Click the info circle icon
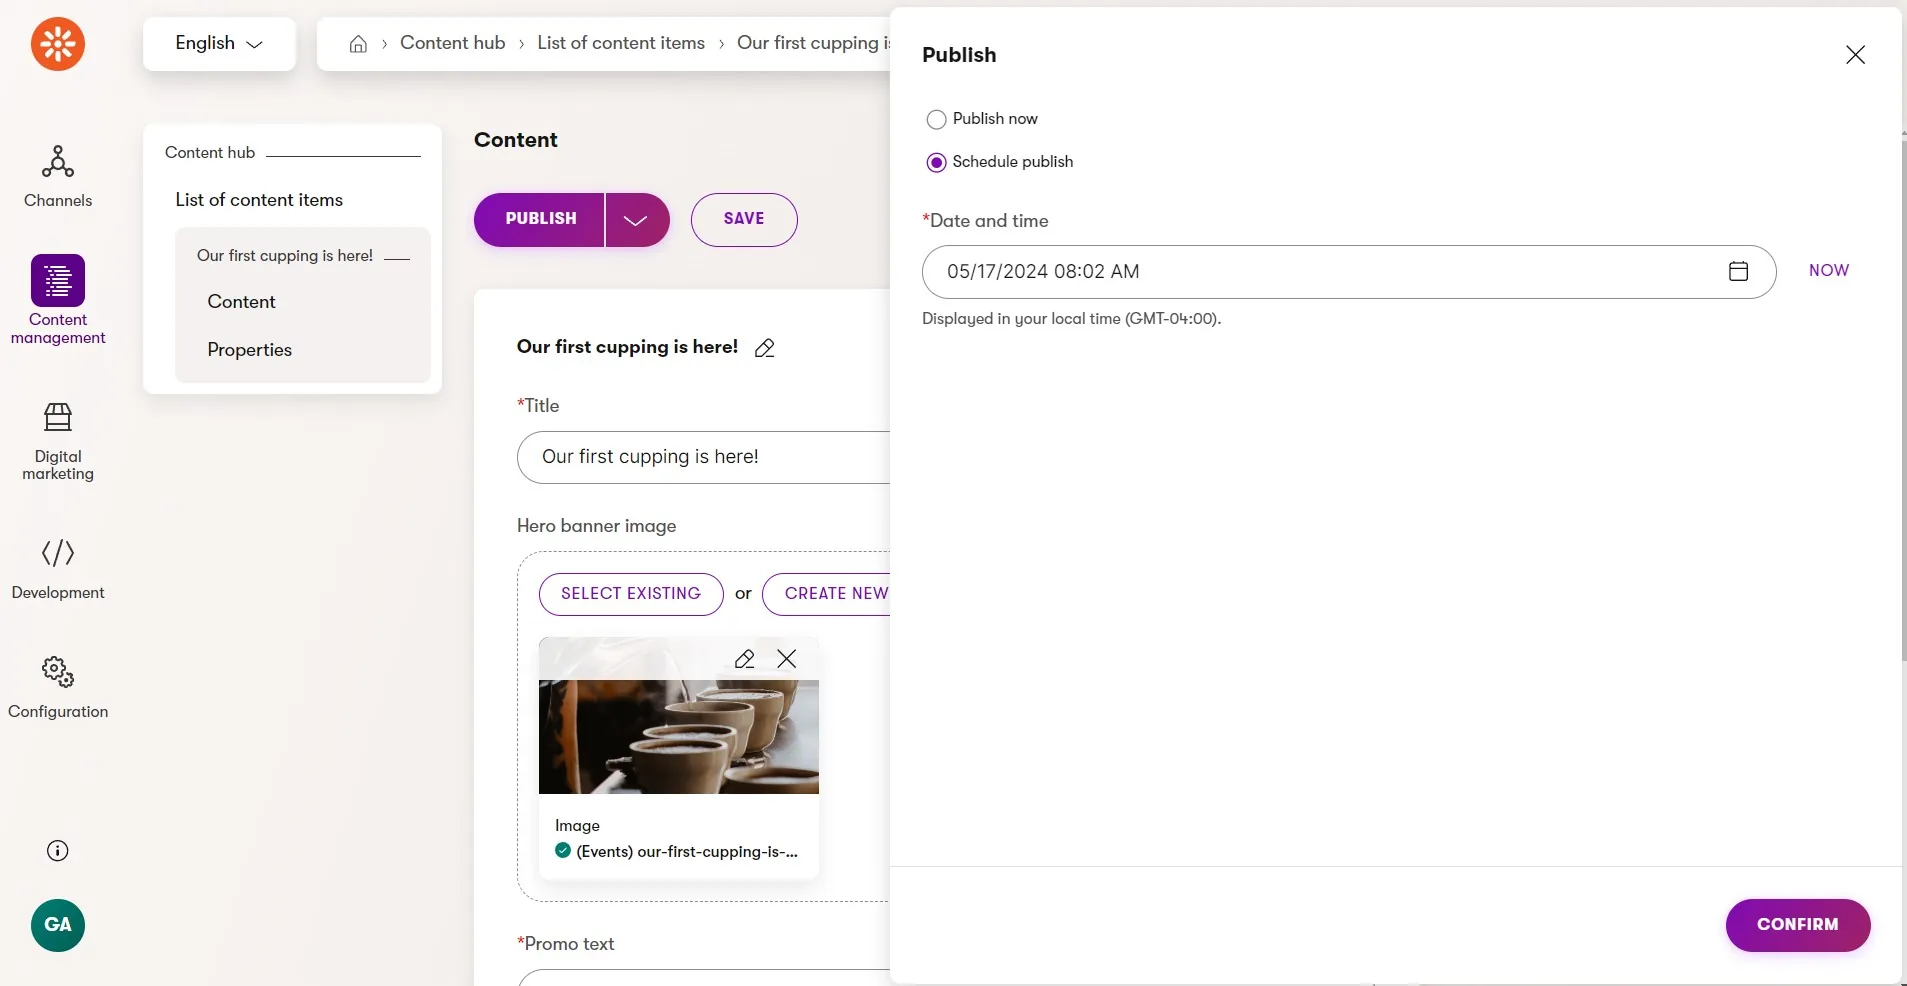The height and width of the screenshot is (986, 1907). [58, 851]
